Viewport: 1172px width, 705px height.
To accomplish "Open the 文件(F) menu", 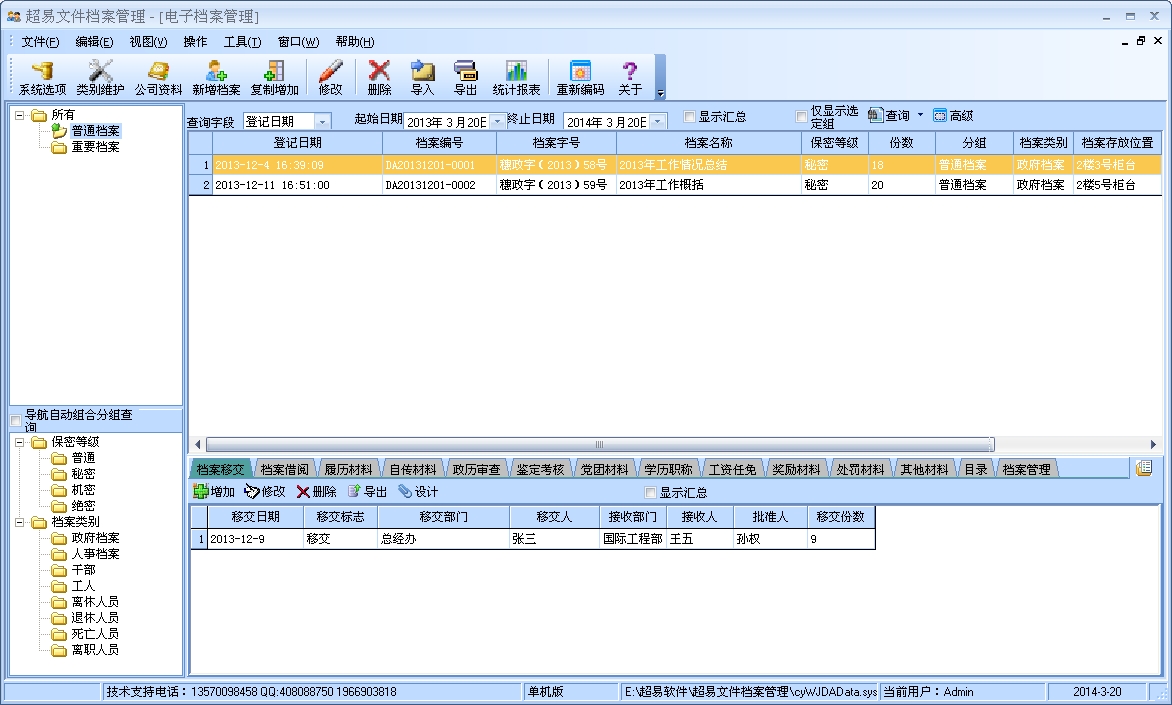I will 40,42.
